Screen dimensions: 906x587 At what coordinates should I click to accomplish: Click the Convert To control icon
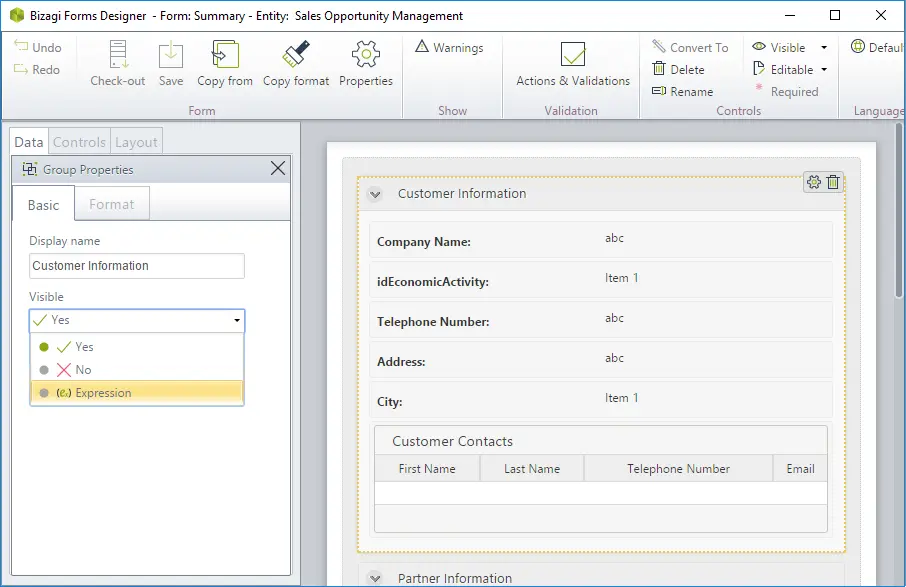(x=659, y=46)
